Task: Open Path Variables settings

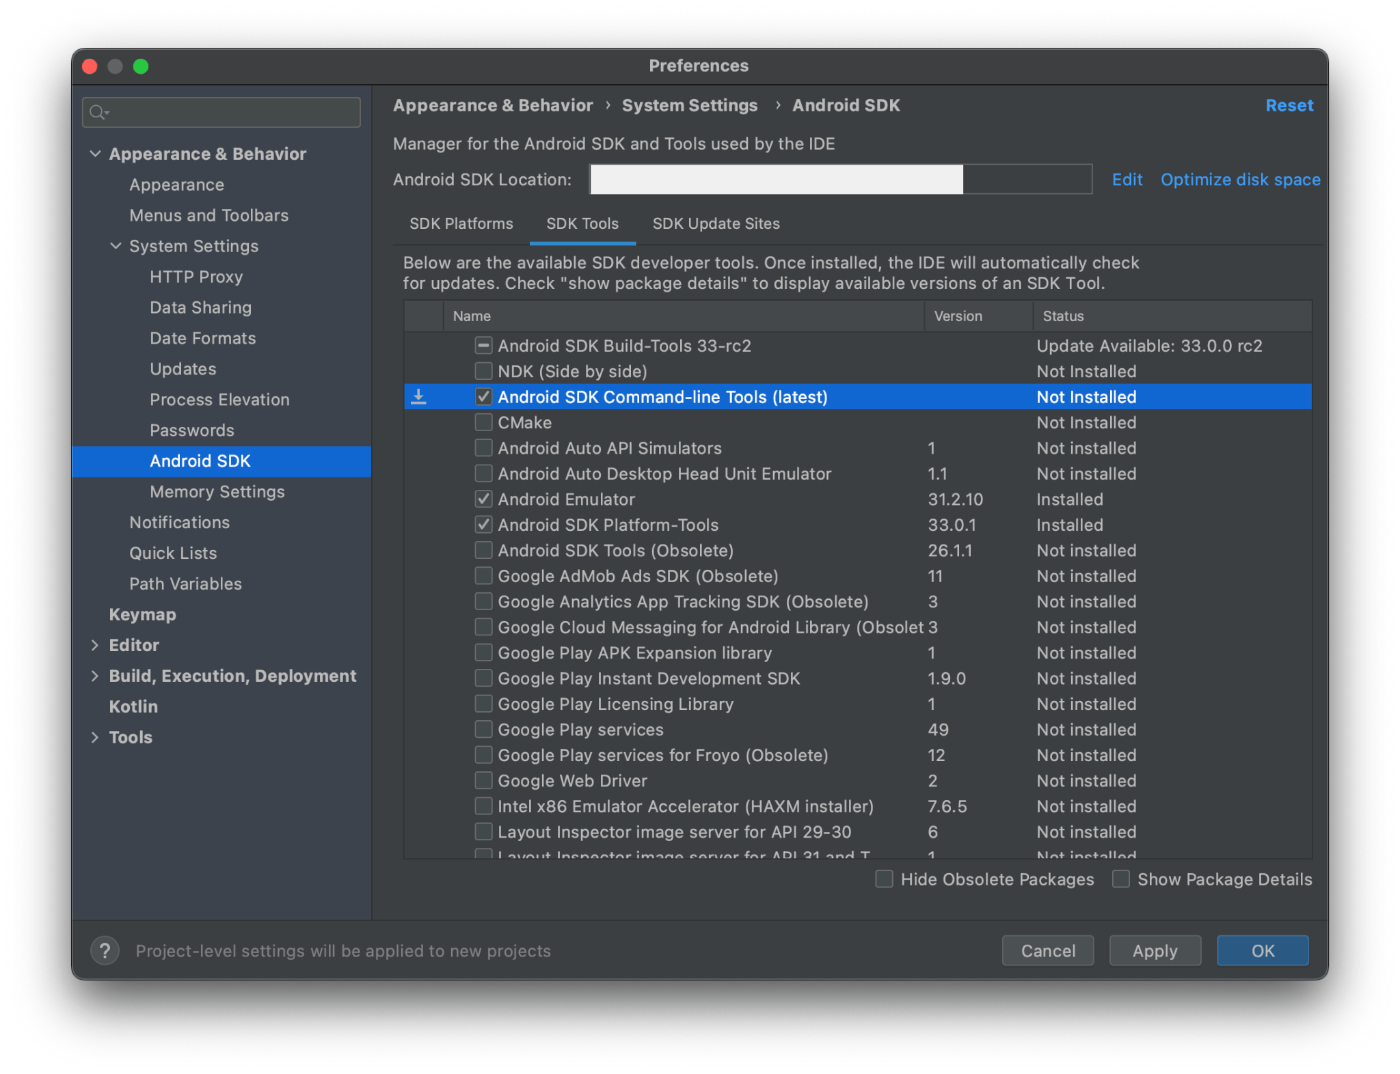Action: pyautogui.click(x=185, y=584)
